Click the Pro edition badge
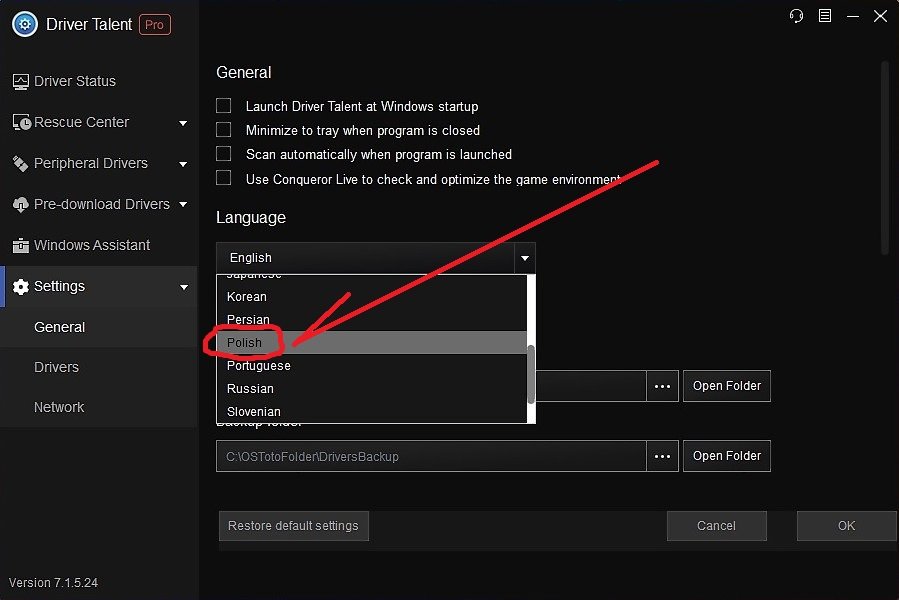899x600 pixels. 155,25
